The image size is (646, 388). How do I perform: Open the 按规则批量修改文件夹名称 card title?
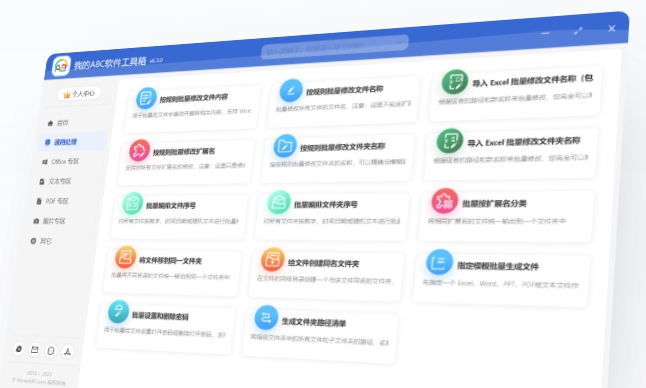(x=342, y=147)
